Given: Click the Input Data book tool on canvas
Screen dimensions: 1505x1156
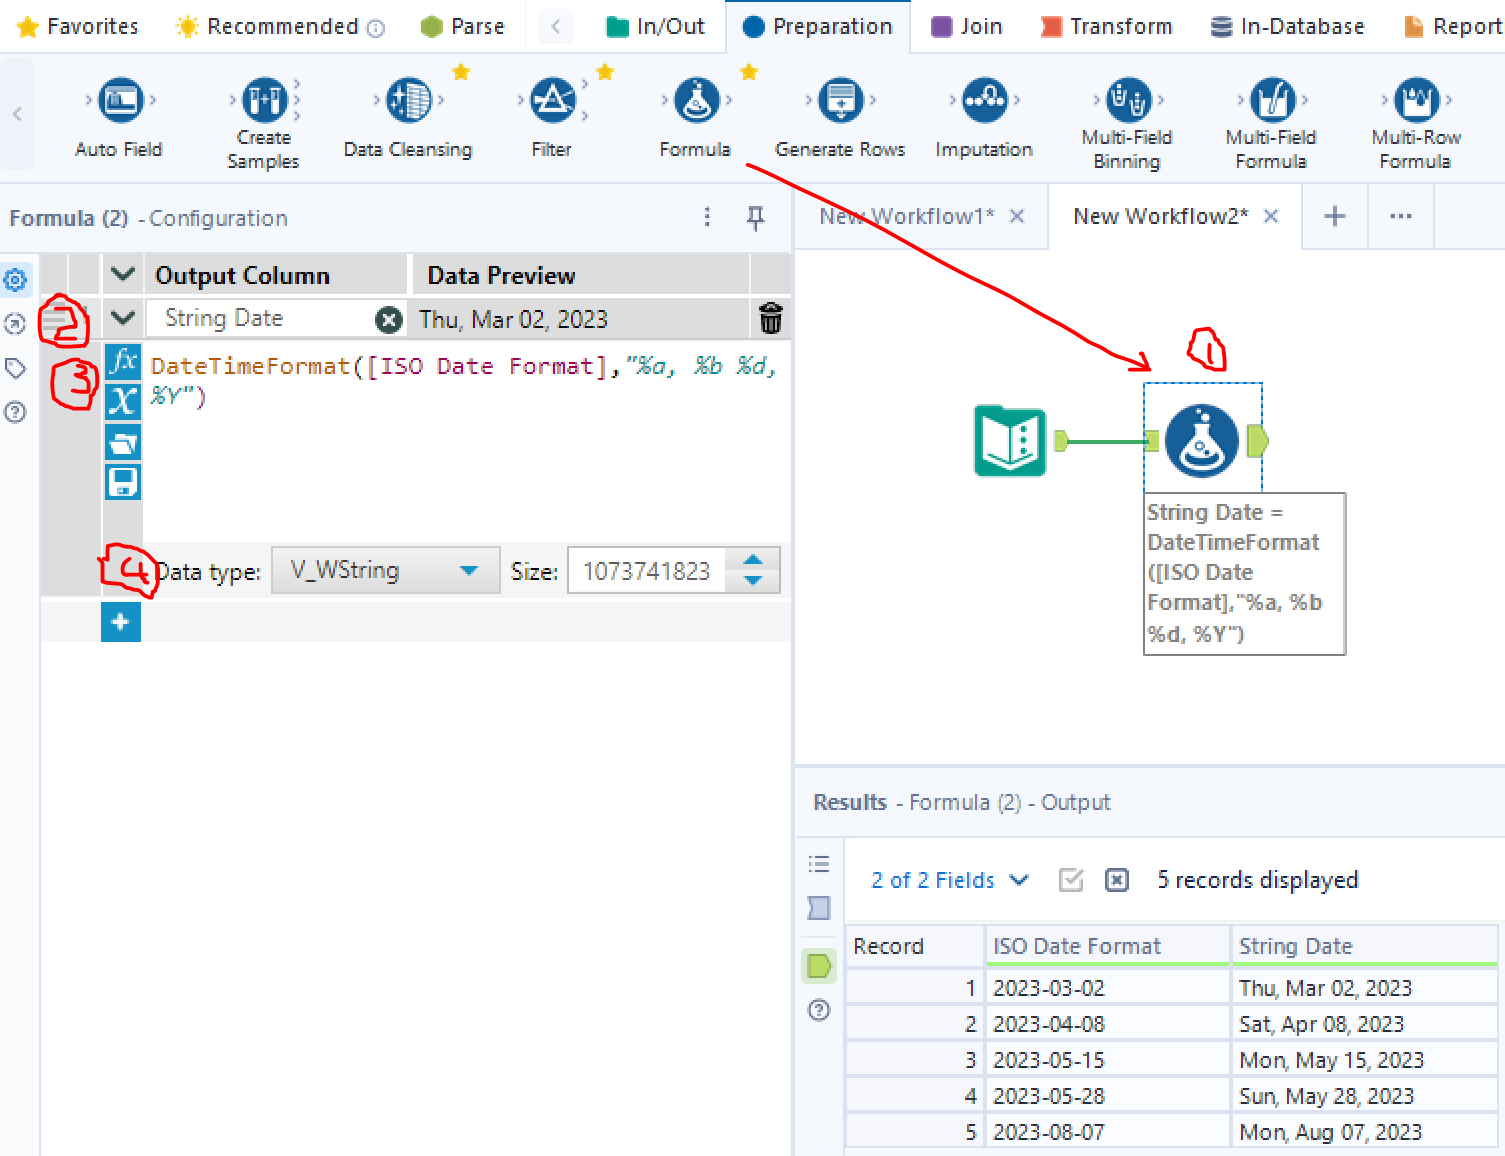Looking at the screenshot, I should [1010, 440].
